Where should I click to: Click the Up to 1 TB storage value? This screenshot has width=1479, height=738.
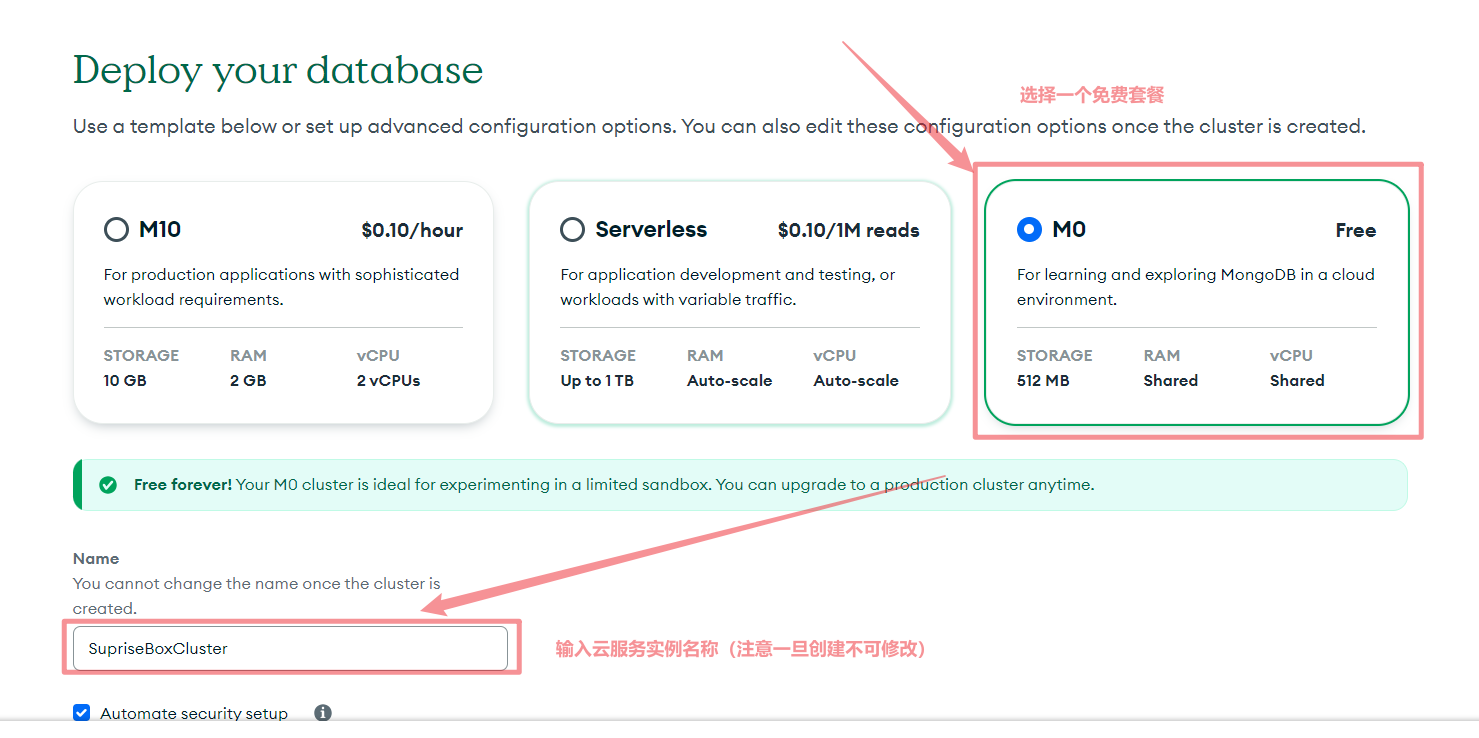pos(597,381)
